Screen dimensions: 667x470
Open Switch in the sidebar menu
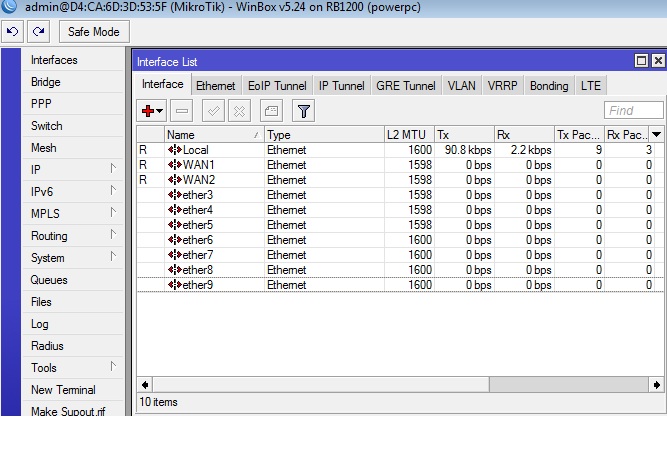point(72,126)
